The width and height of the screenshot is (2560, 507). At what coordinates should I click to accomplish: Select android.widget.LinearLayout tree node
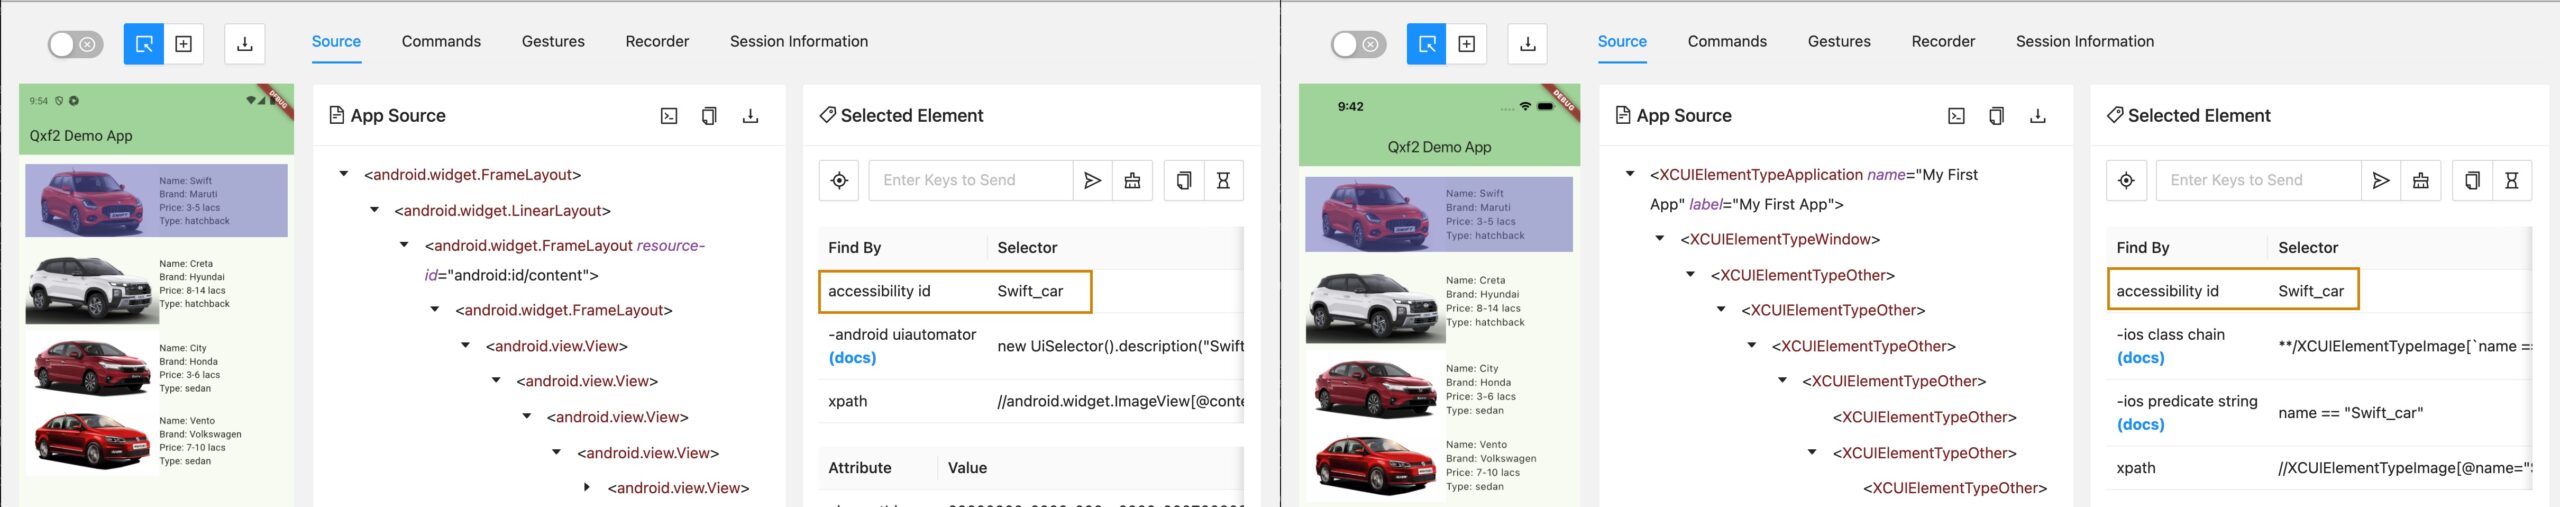[502, 211]
